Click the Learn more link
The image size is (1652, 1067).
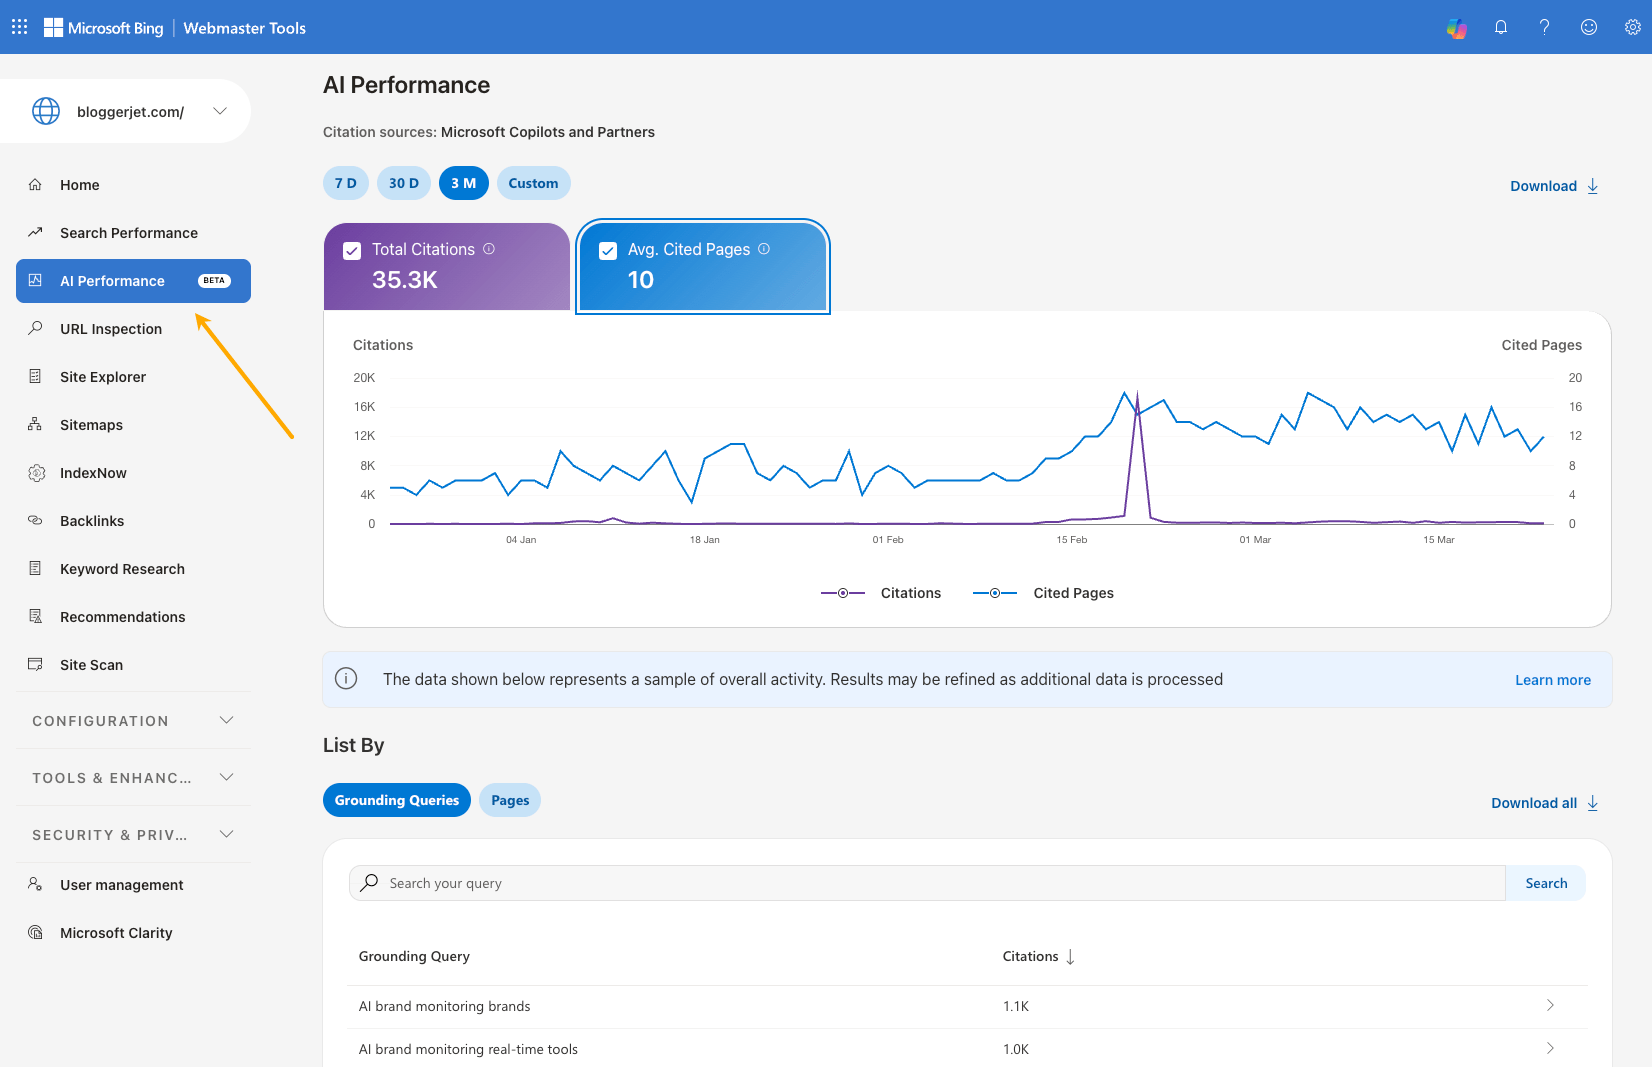click(1552, 679)
